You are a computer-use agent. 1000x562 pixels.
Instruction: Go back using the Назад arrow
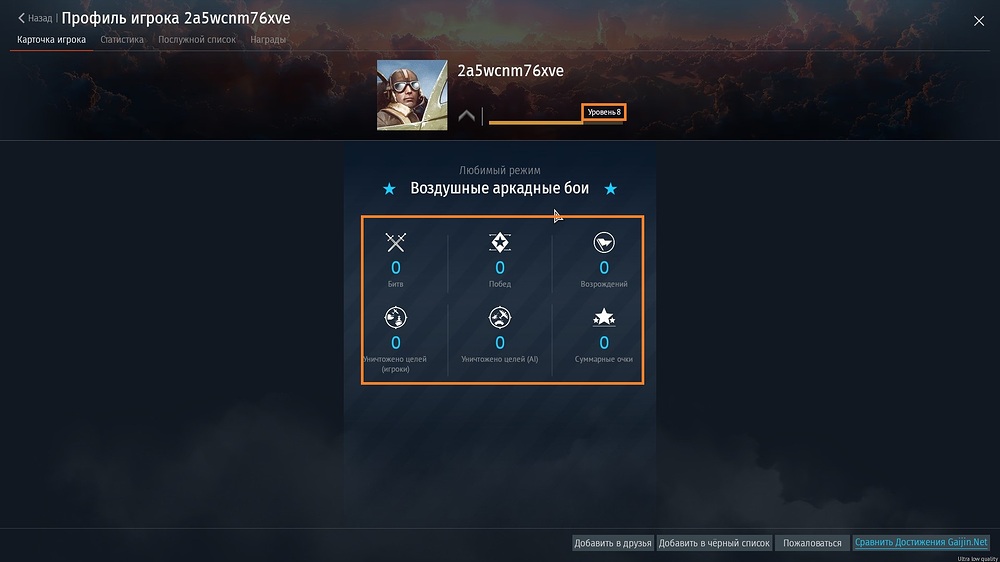(x=34, y=18)
